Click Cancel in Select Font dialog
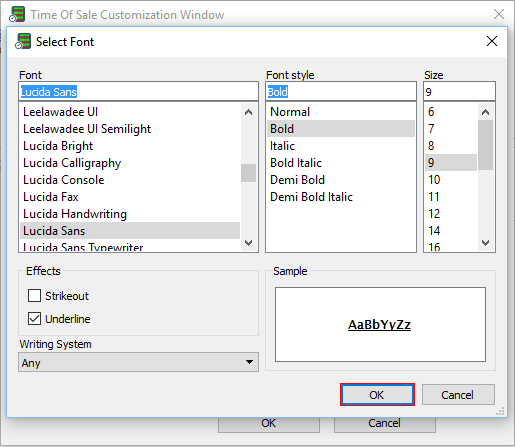 point(458,395)
